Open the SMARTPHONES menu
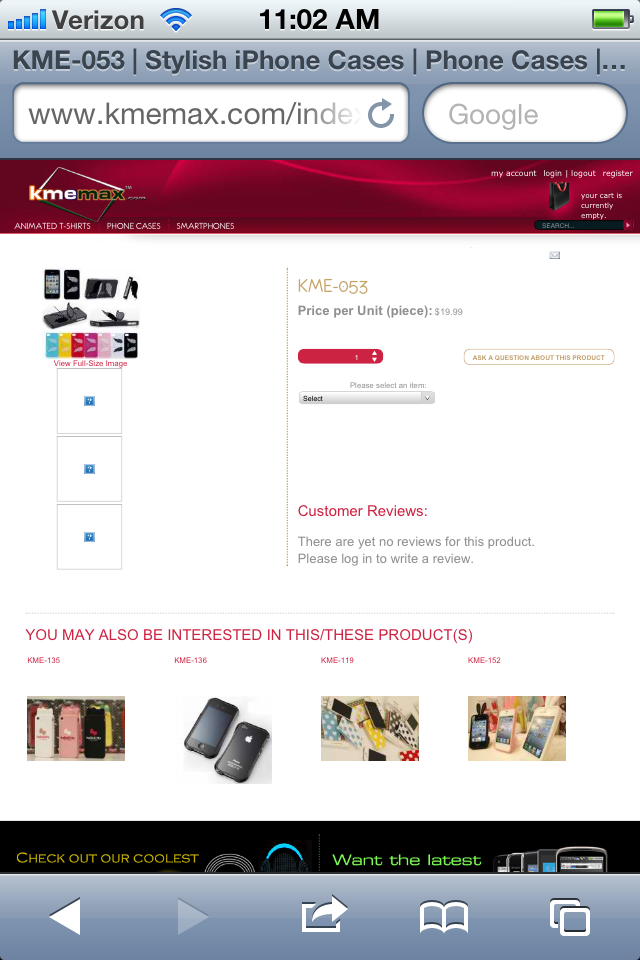The height and width of the screenshot is (960, 640). coord(205,226)
